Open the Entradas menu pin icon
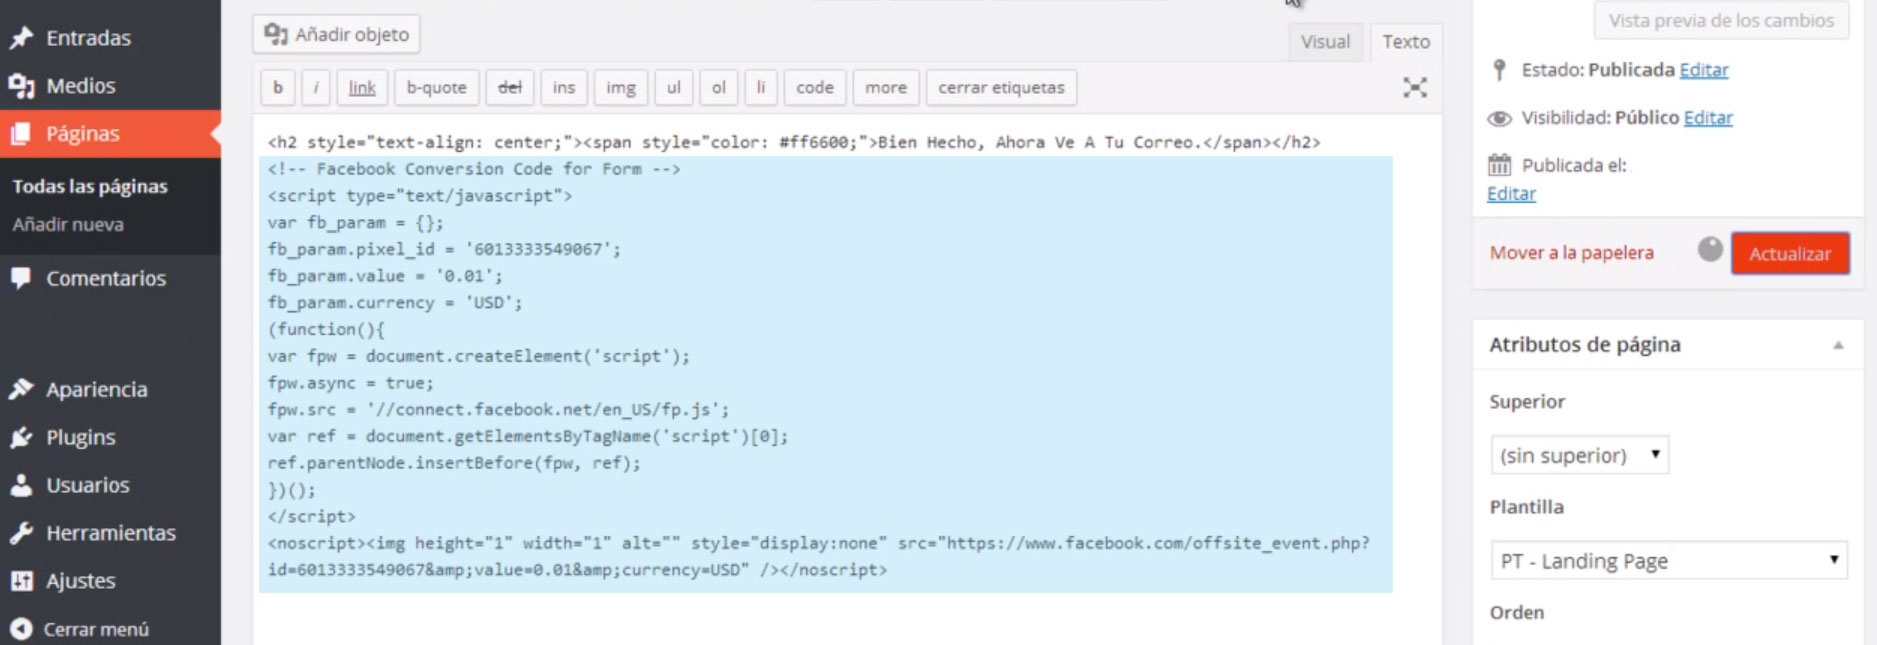 (21, 38)
